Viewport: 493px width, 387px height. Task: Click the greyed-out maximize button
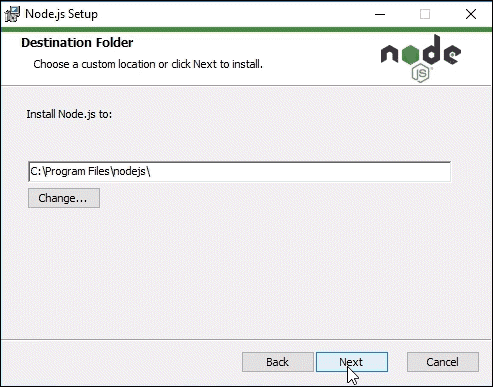click(425, 14)
